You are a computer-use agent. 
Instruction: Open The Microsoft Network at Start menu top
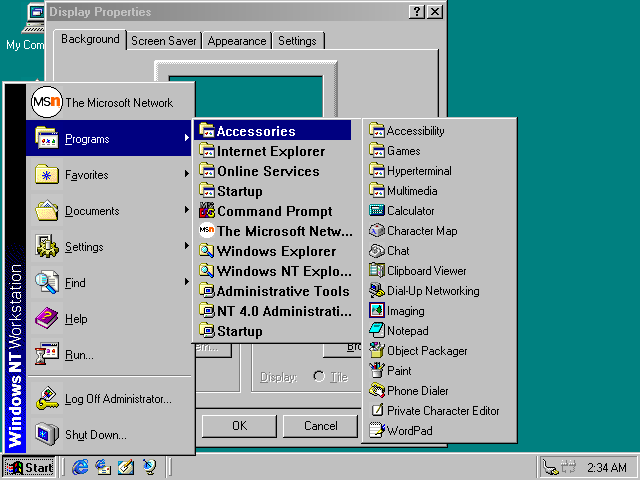109,102
